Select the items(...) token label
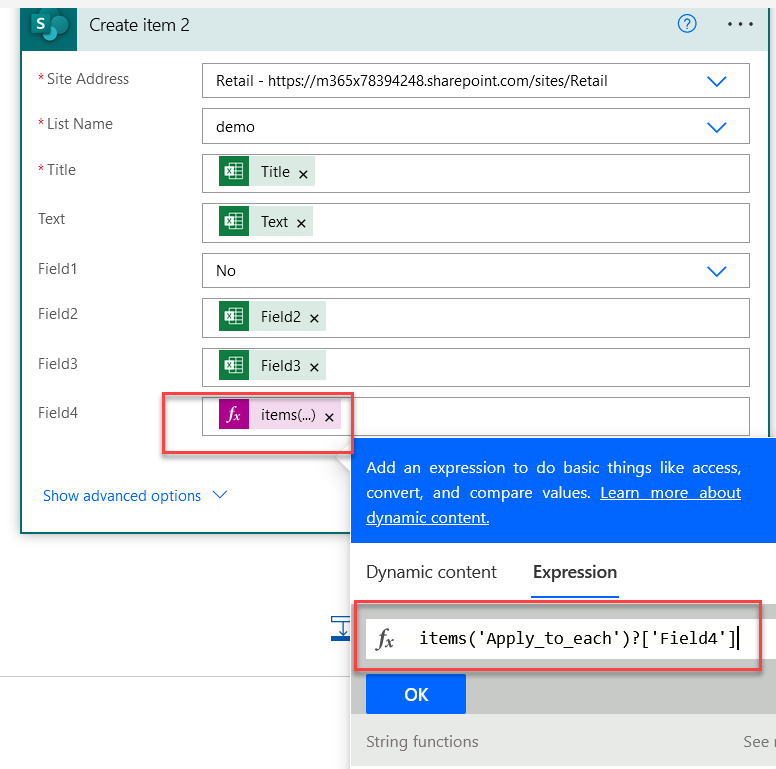Viewport: 776px width, 769px height. tap(288, 415)
